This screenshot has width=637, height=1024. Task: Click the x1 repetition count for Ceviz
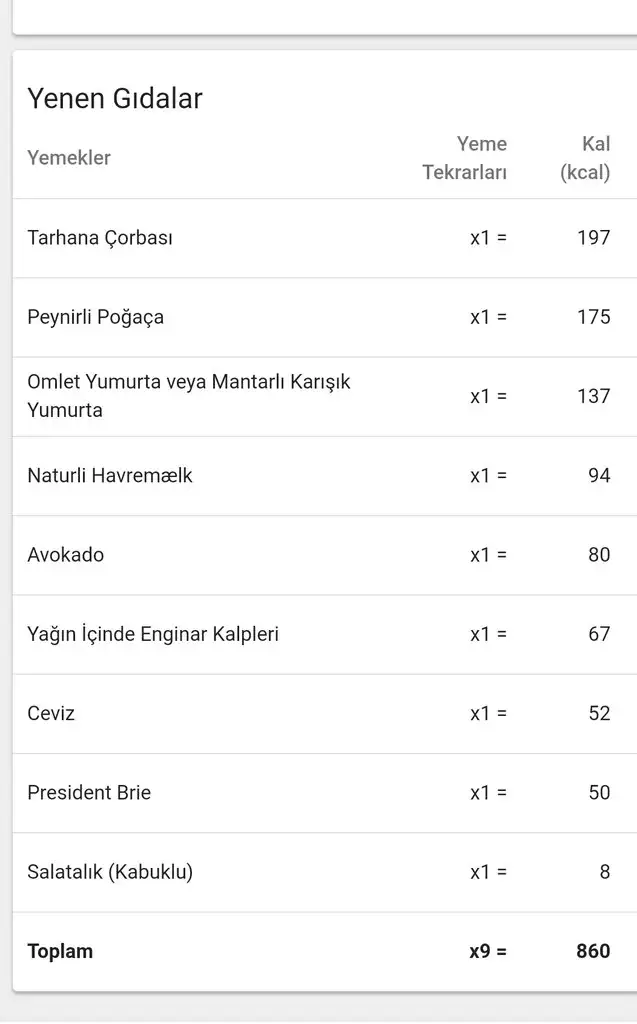(x=489, y=713)
